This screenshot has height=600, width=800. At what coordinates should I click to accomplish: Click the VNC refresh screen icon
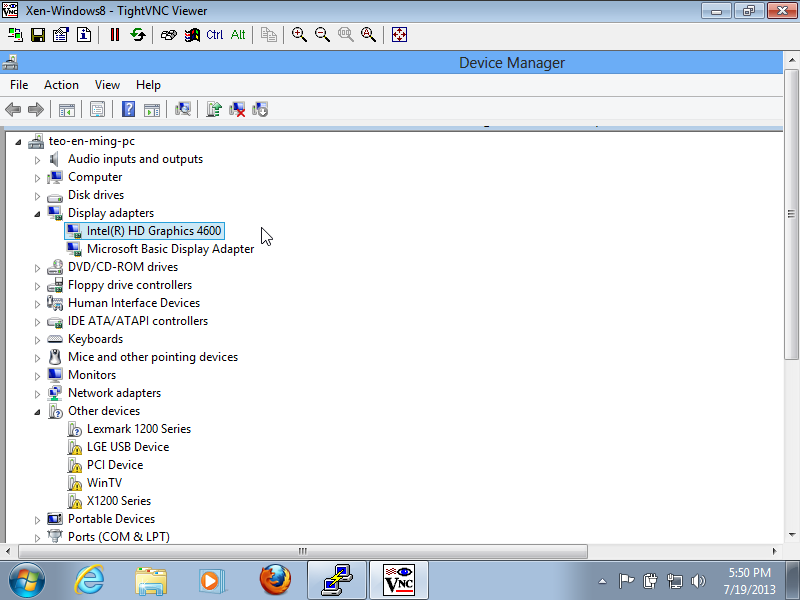(138, 34)
